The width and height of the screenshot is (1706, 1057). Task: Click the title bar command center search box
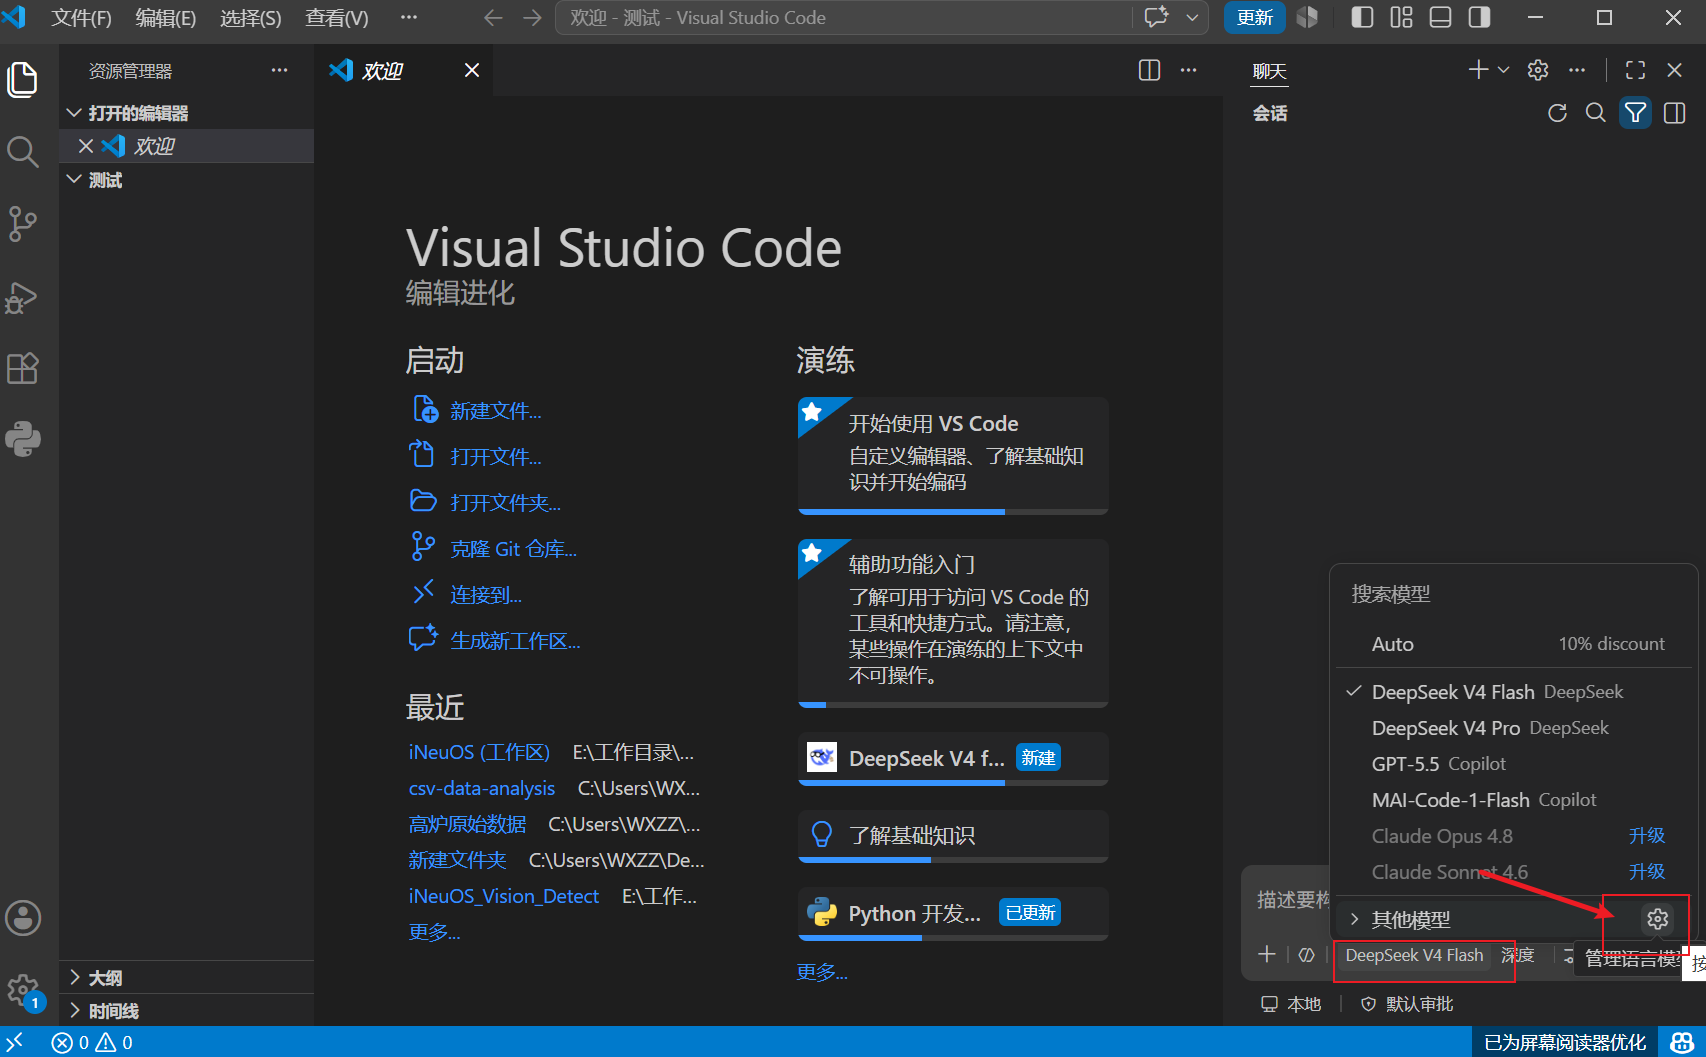pyautogui.click(x=844, y=18)
